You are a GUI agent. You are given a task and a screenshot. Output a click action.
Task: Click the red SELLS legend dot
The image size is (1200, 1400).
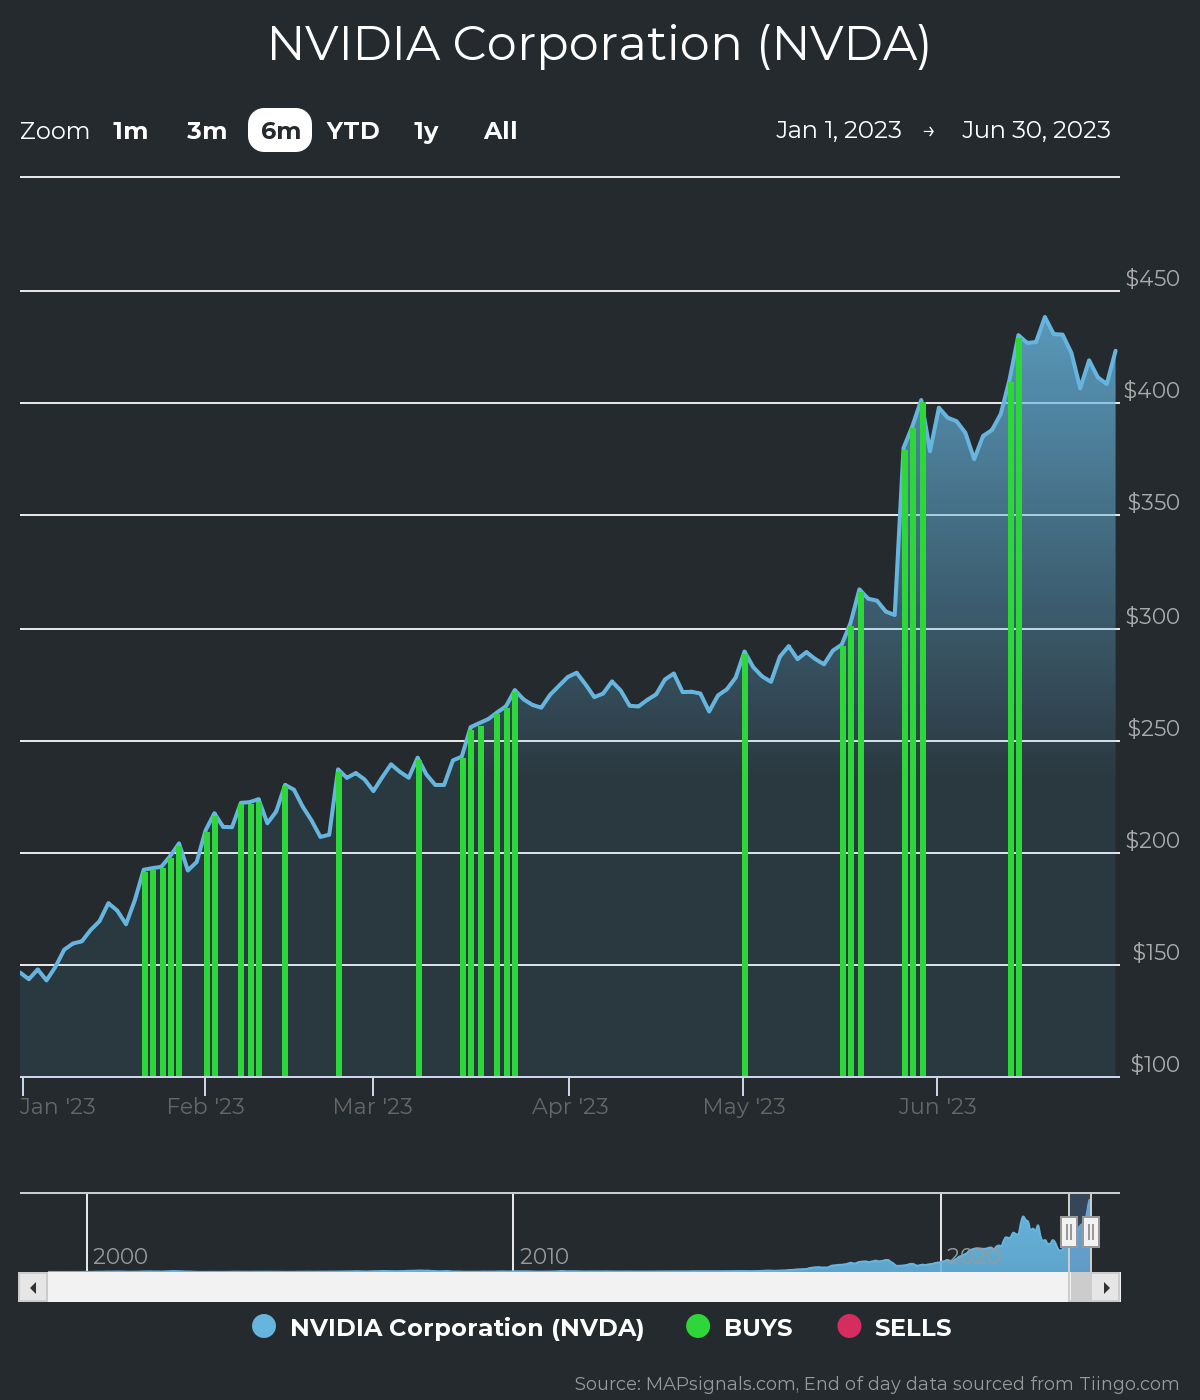click(849, 1326)
